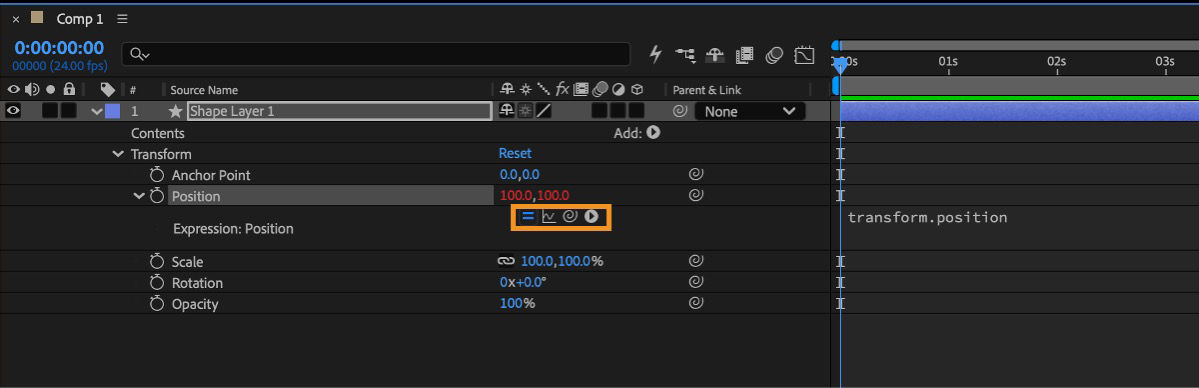Click Shape Layer 1 label color swatch

click(x=112, y=112)
